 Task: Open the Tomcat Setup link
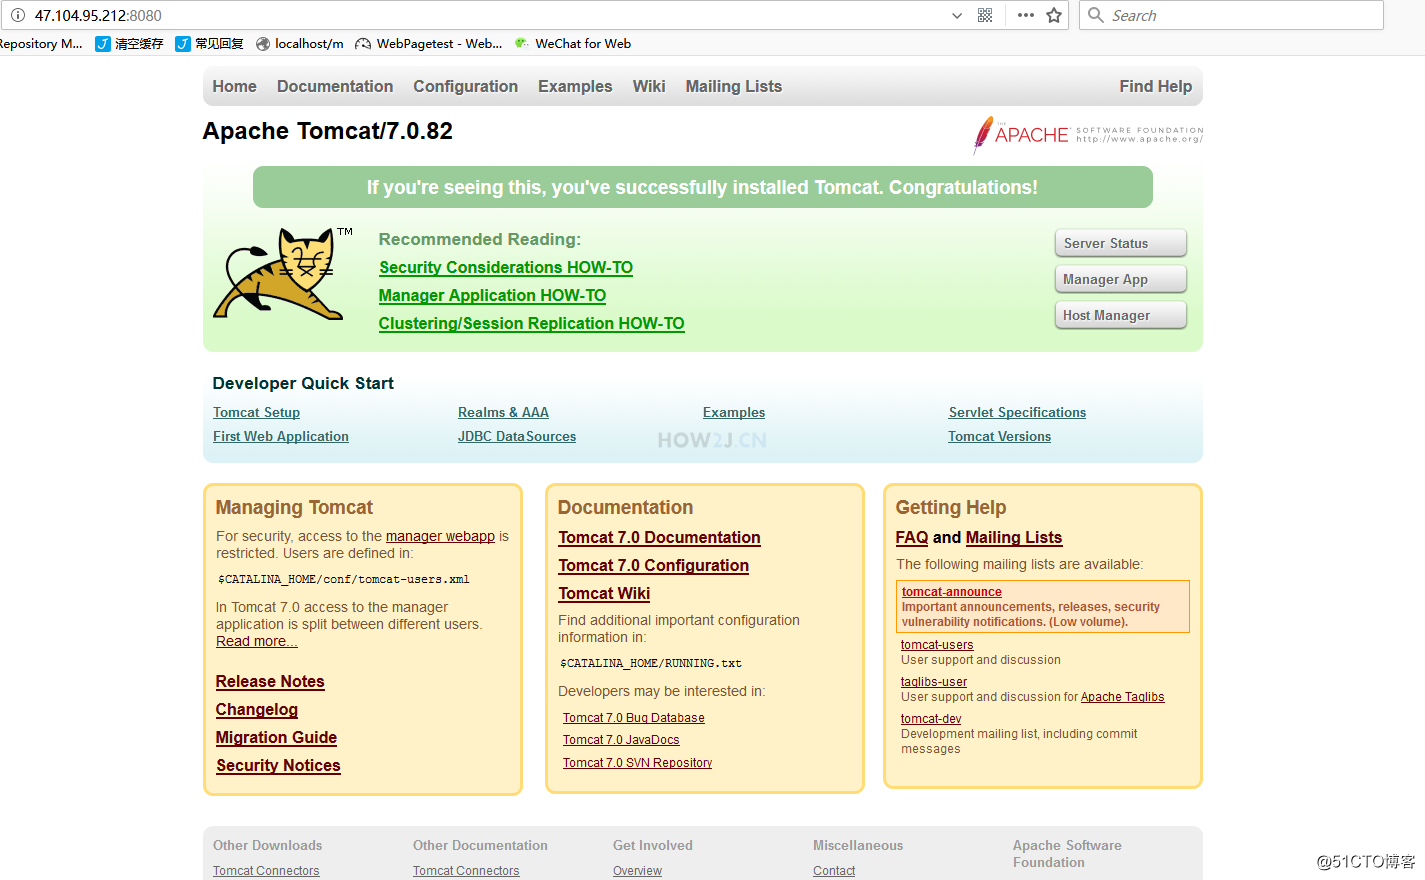click(256, 412)
